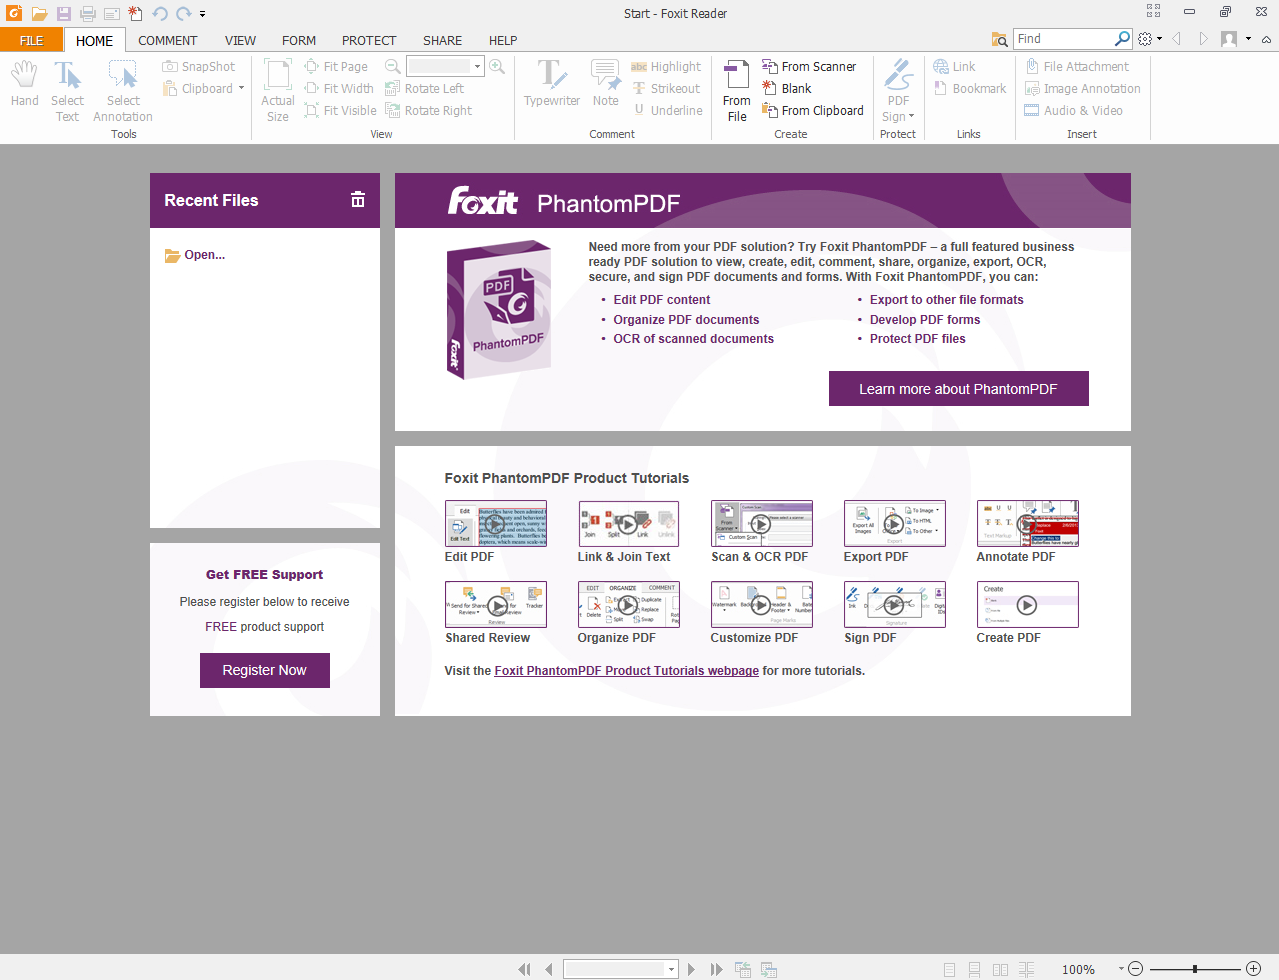Create PDF From Clipboard
1279x980 pixels.
coord(813,111)
